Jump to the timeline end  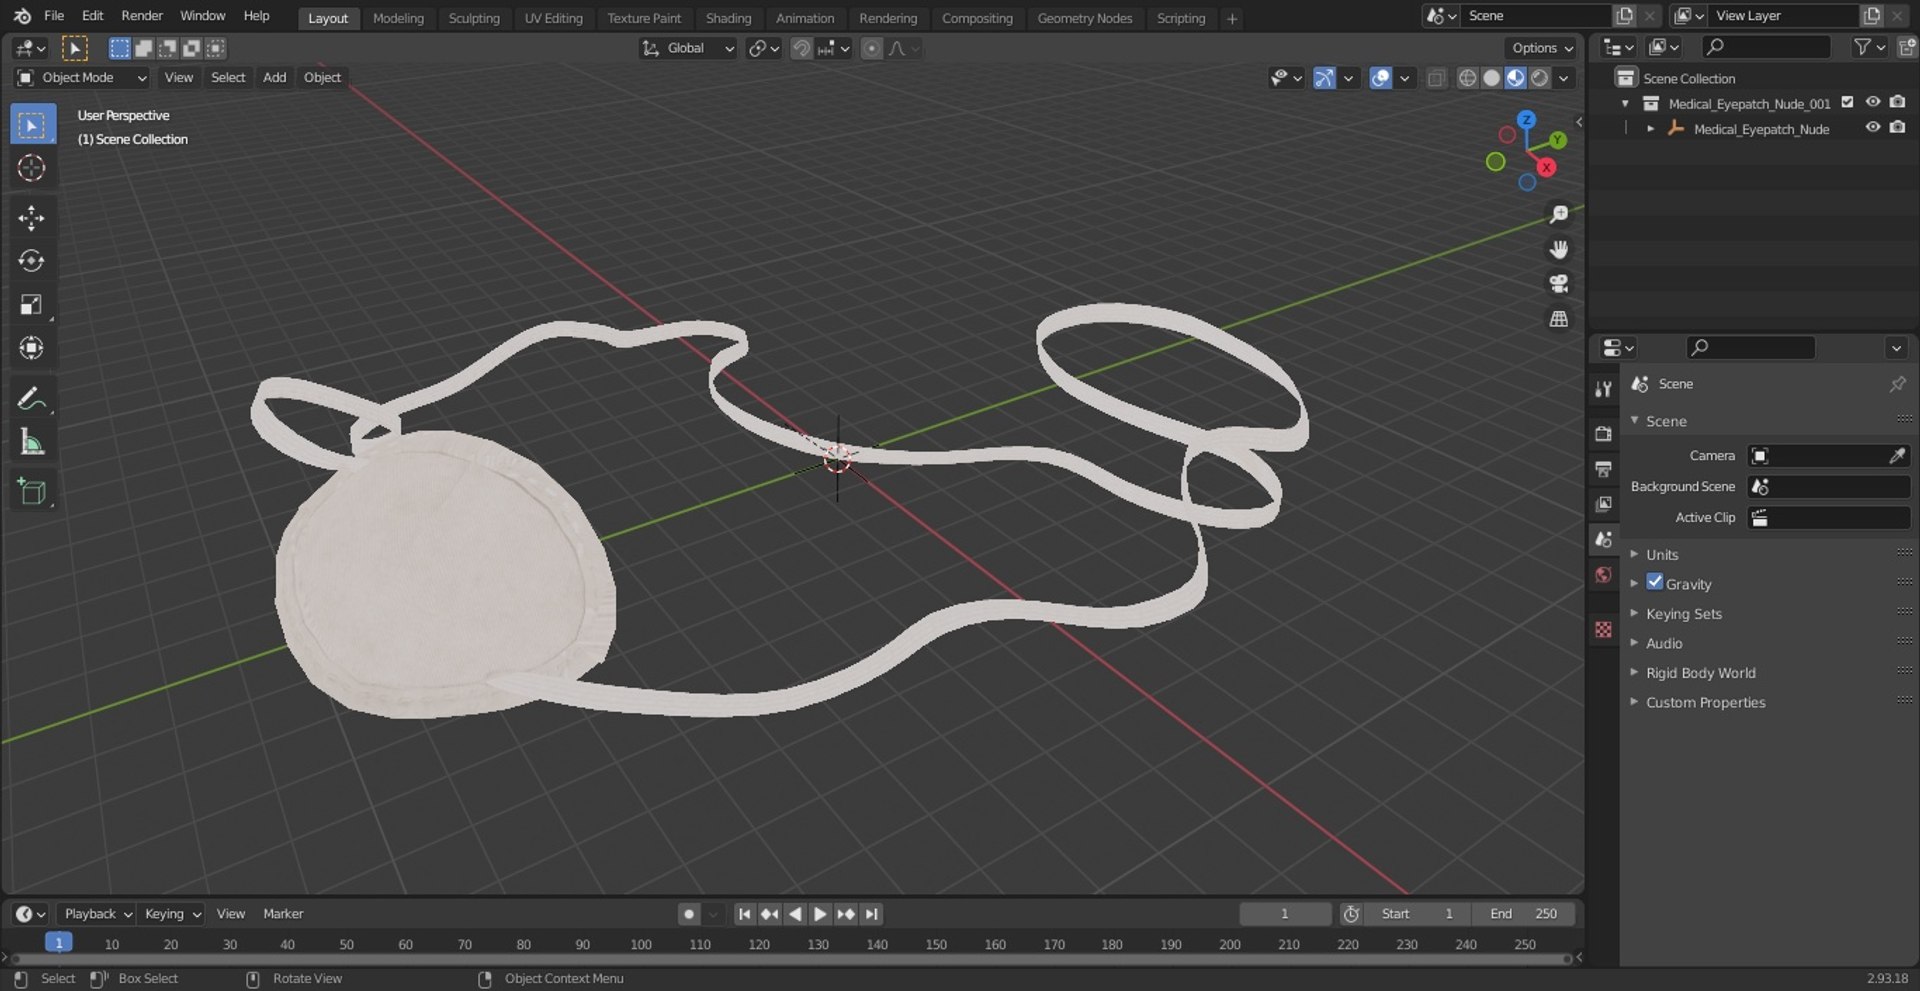872,914
